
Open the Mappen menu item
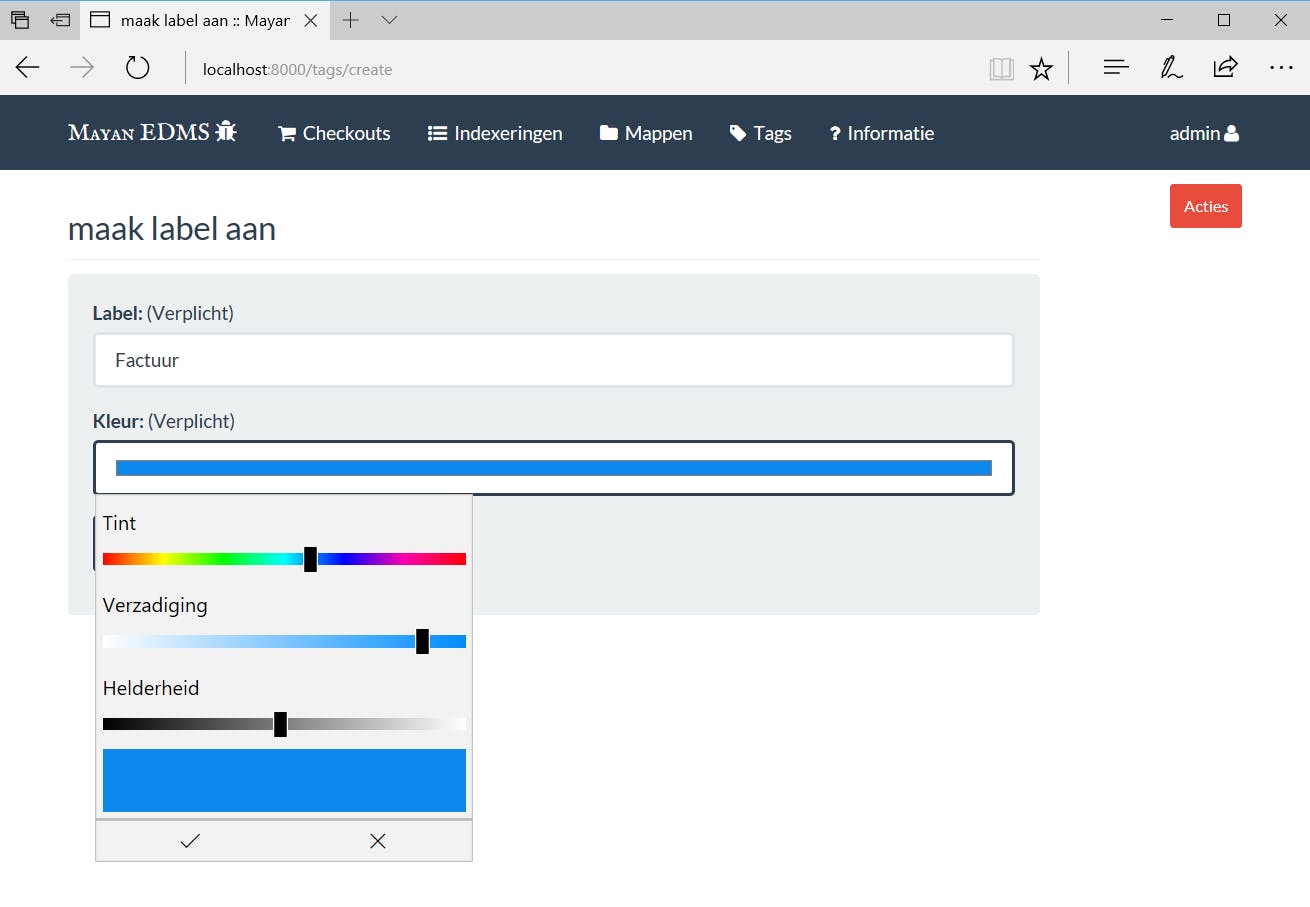tap(646, 133)
